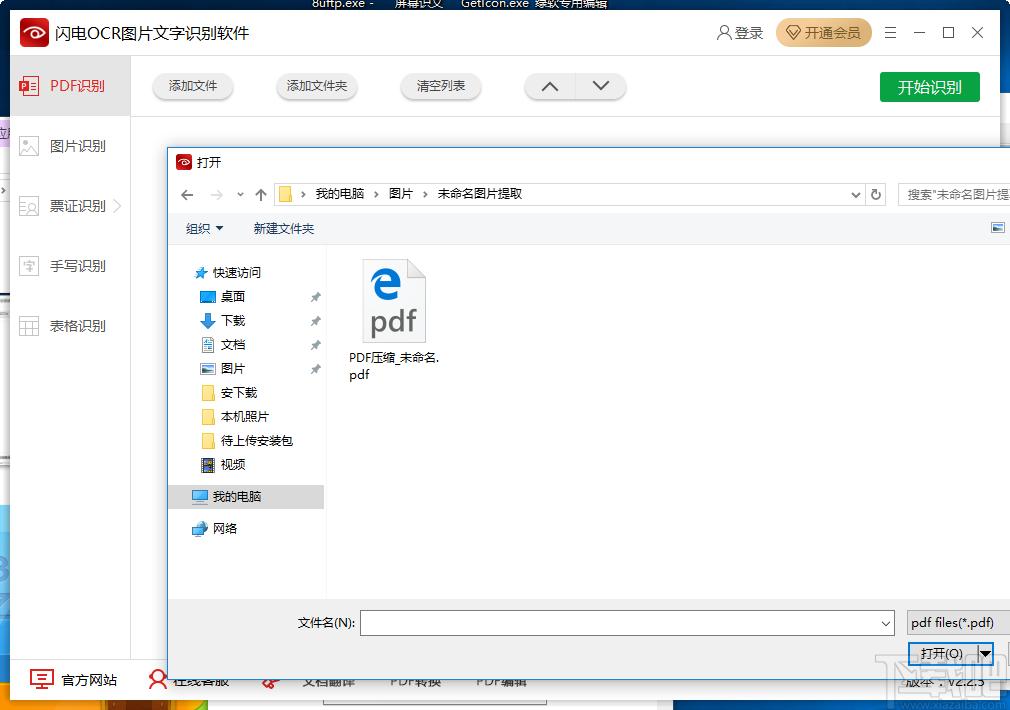Open the pdf files file type filter
This screenshot has height=710, width=1010.
(x=958, y=623)
